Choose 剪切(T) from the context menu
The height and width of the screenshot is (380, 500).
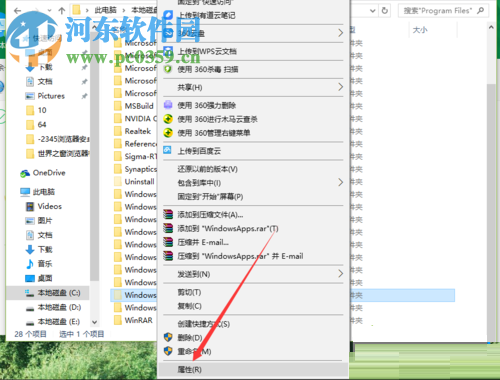pyautogui.click(x=189, y=292)
